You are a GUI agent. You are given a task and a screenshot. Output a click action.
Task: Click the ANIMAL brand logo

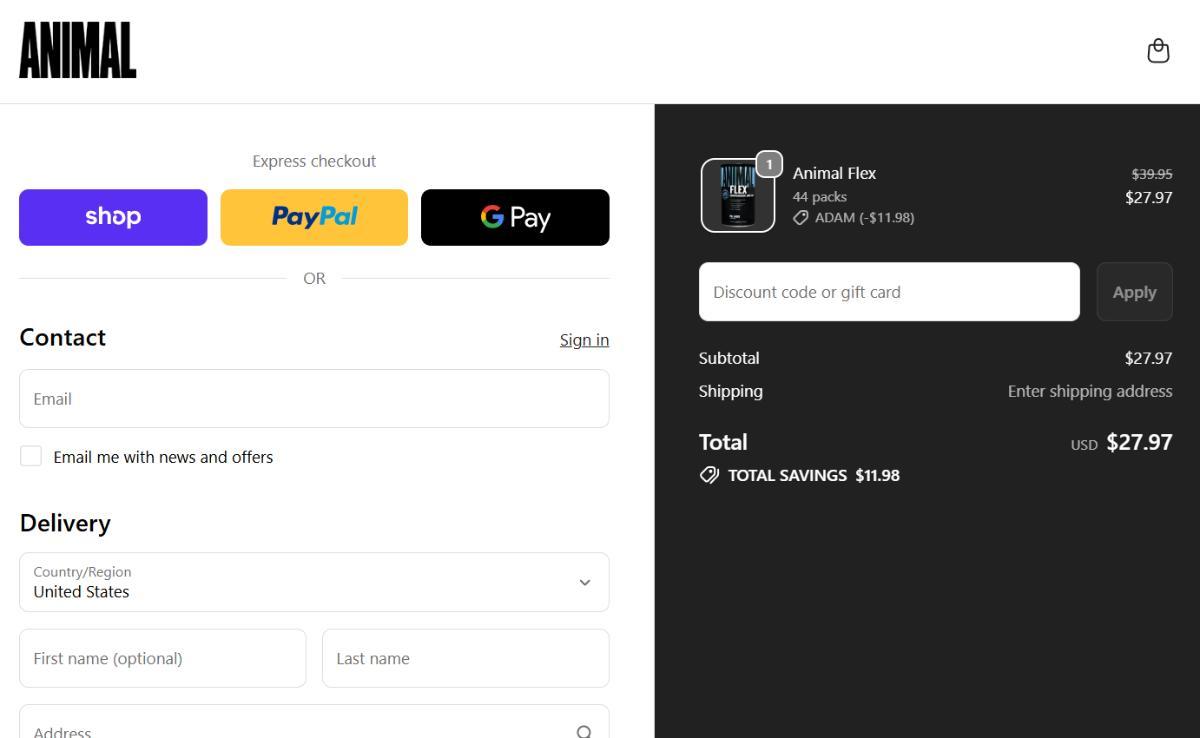(78, 51)
